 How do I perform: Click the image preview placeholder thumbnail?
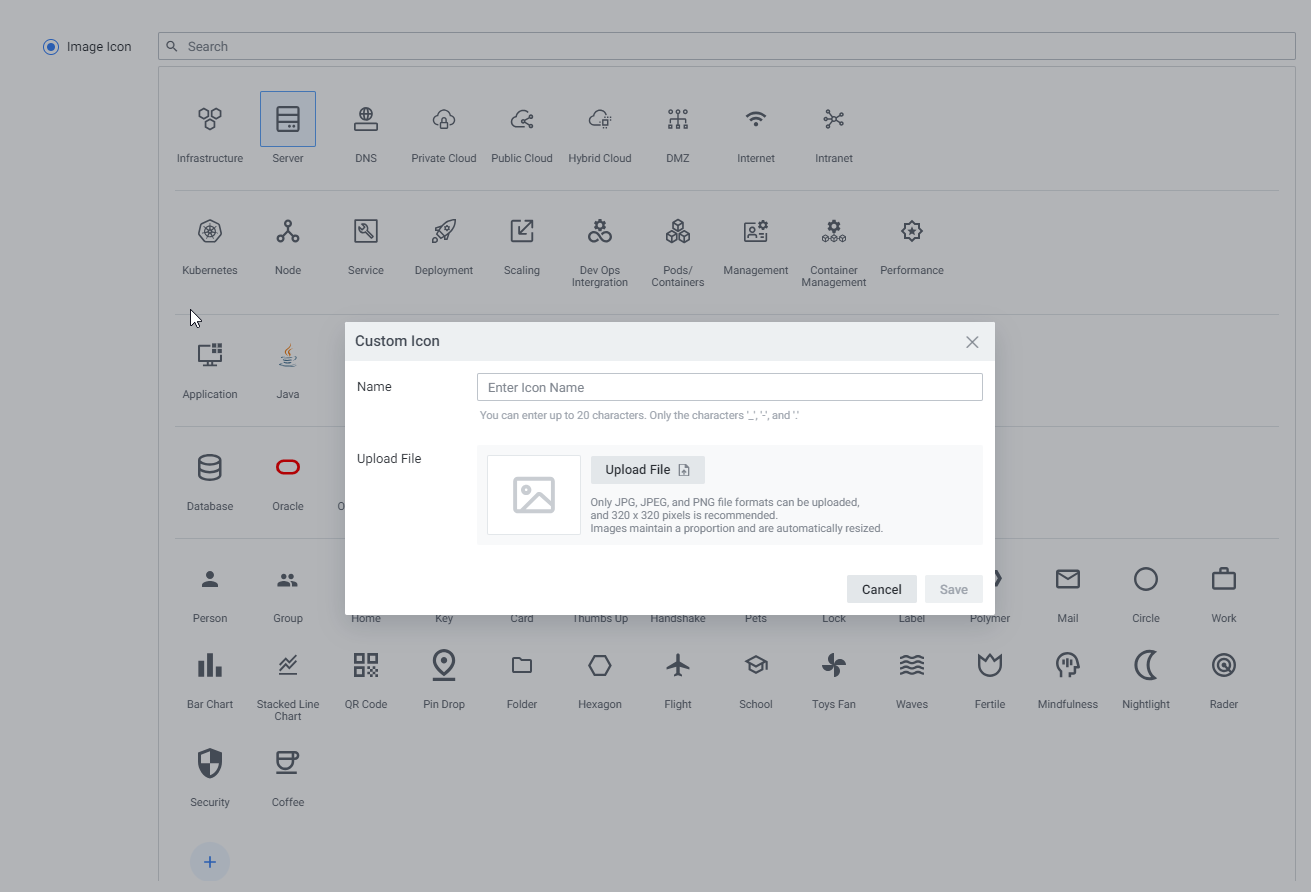[534, 495]
